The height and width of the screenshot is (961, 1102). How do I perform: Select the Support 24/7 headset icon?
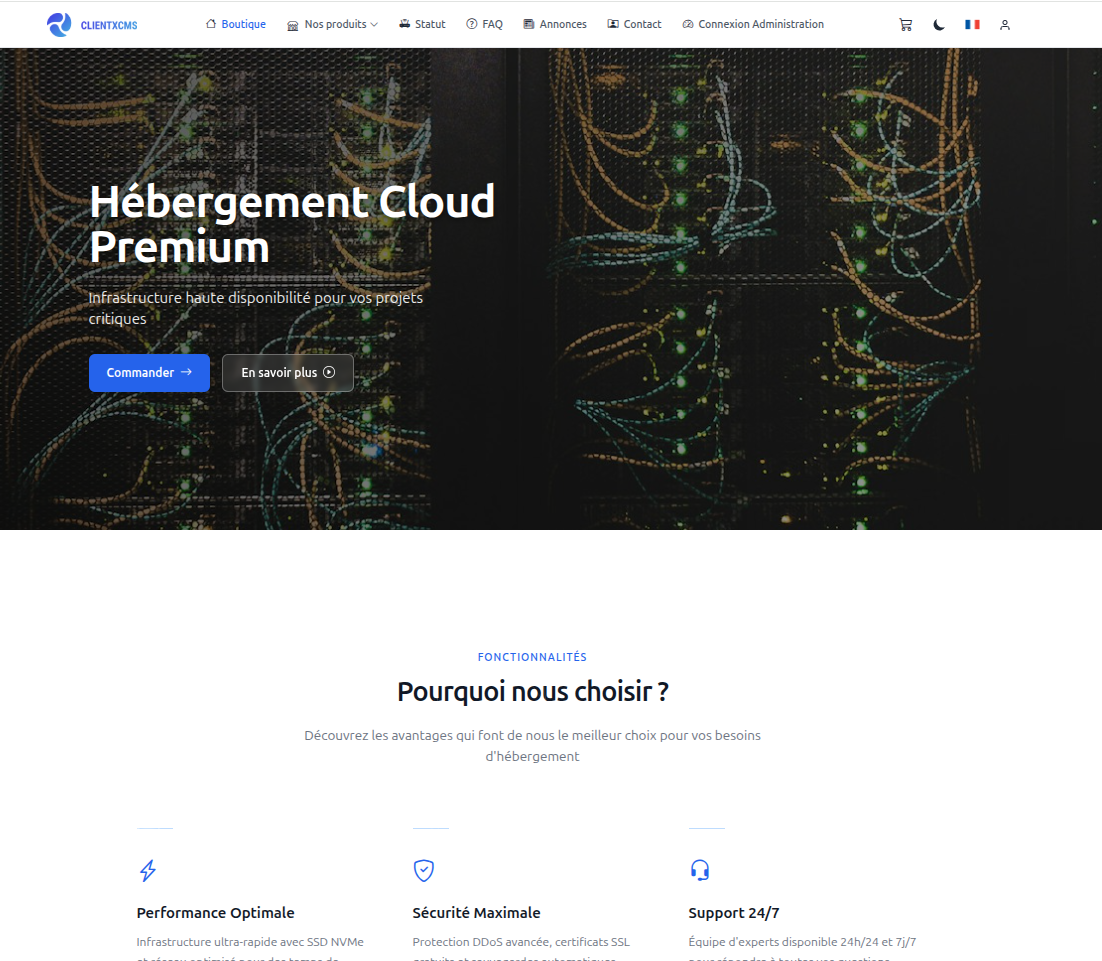pos(699,870)
